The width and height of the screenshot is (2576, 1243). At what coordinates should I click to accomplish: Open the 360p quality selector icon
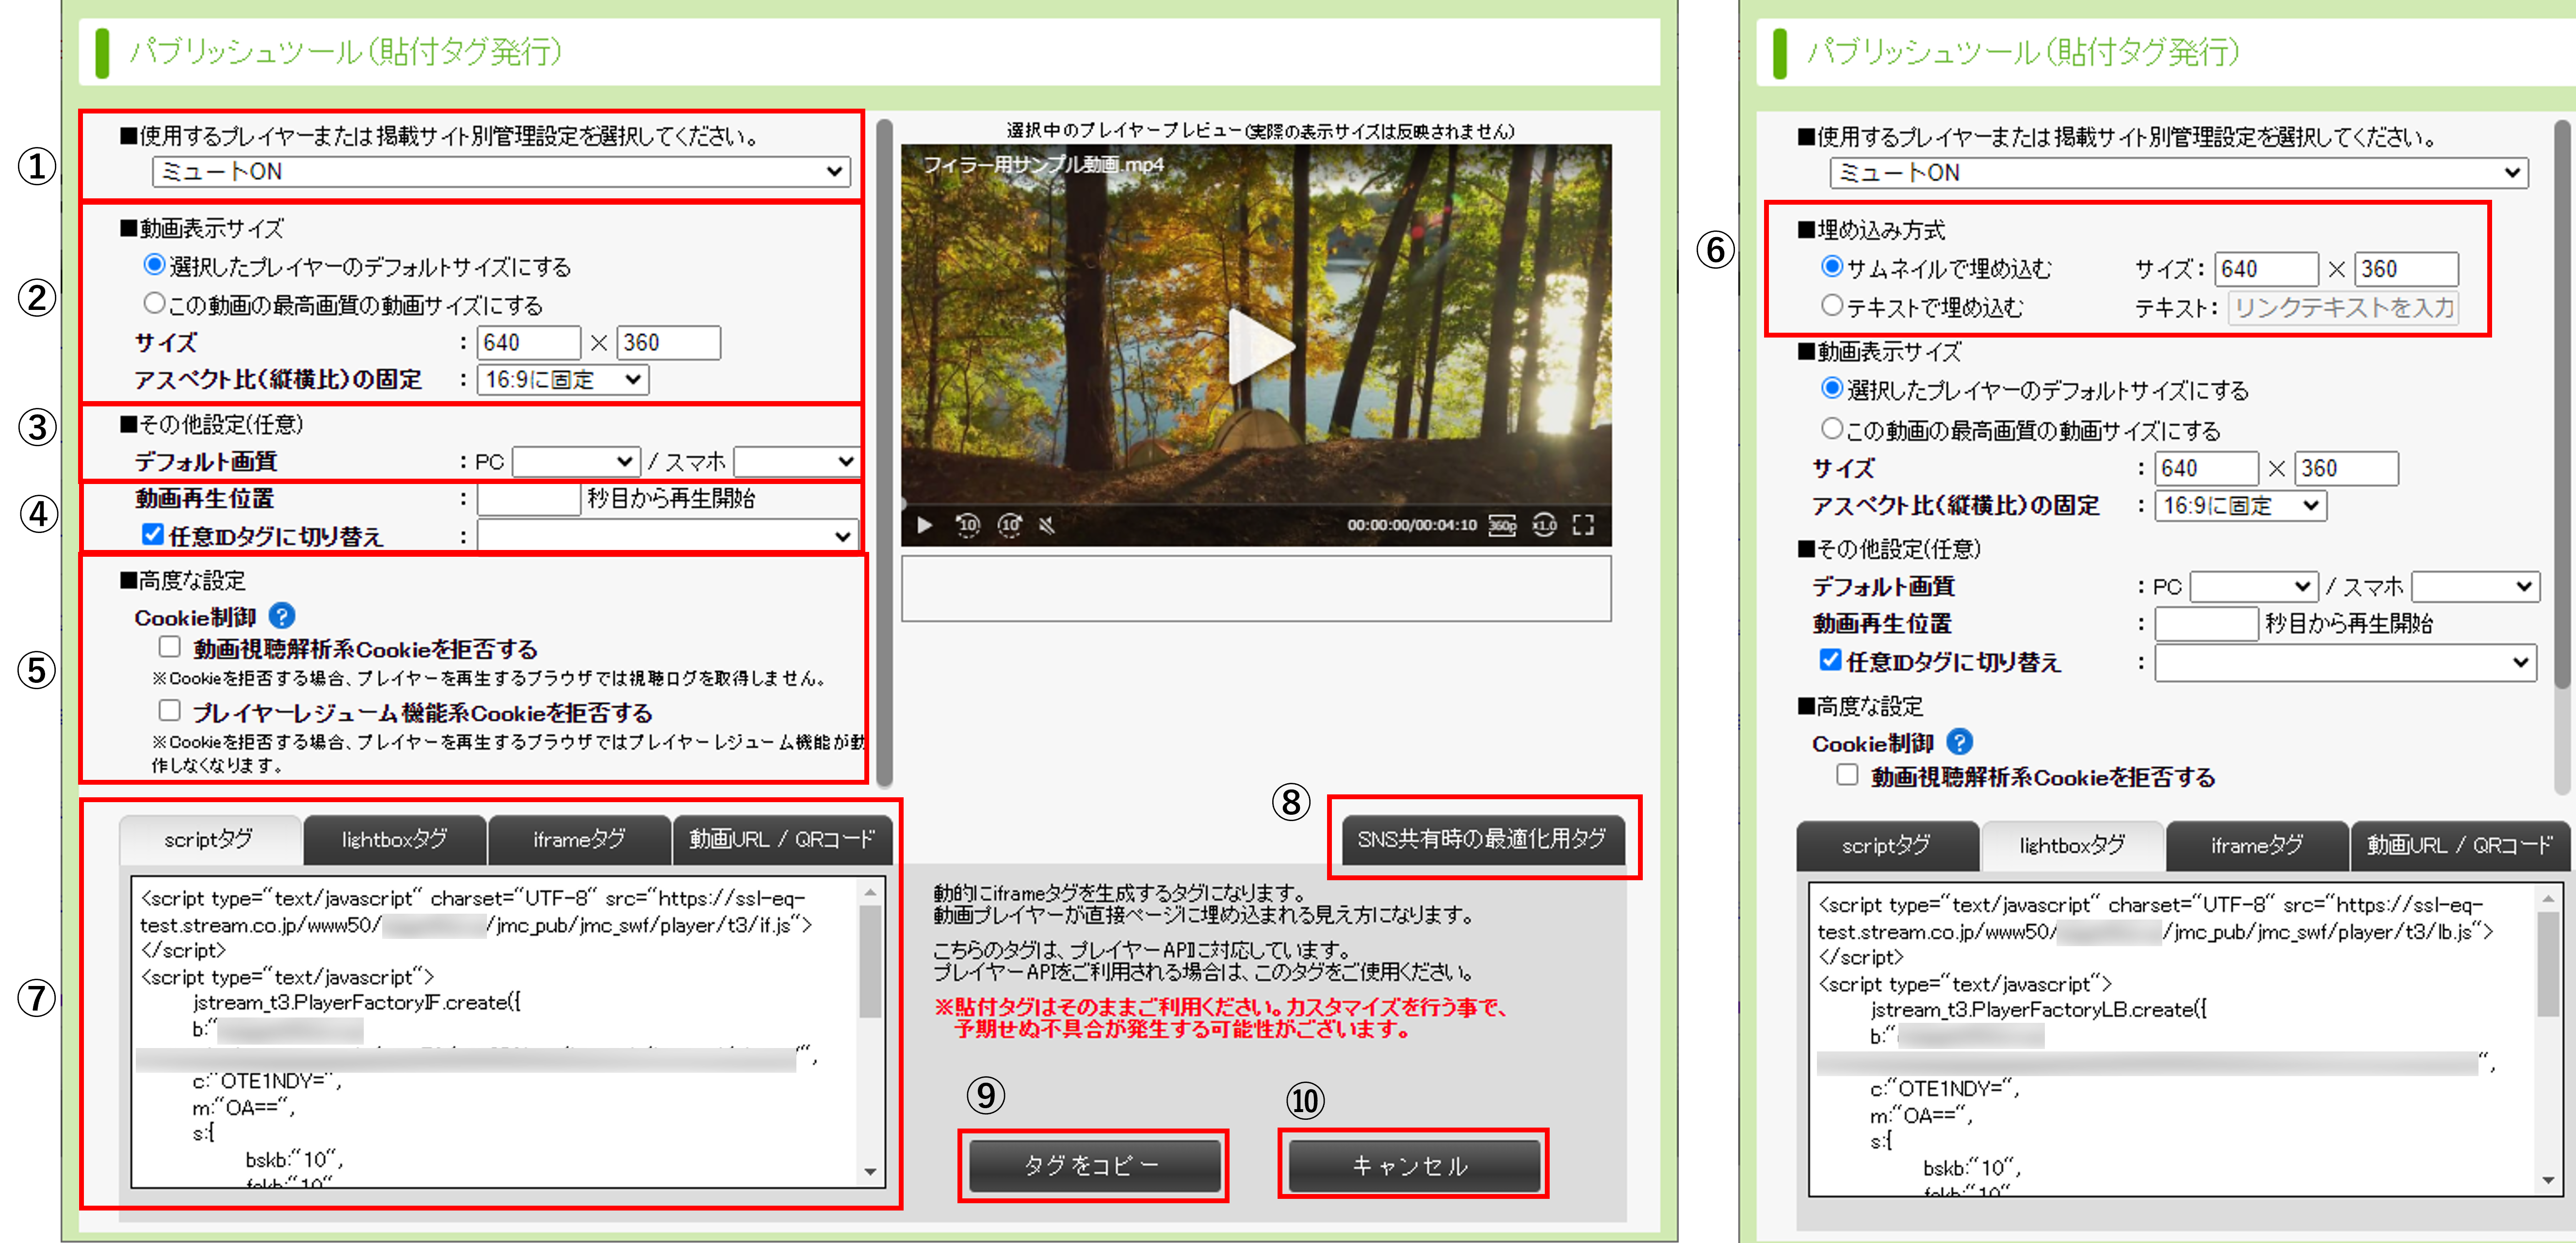(x=1502, y=525)
